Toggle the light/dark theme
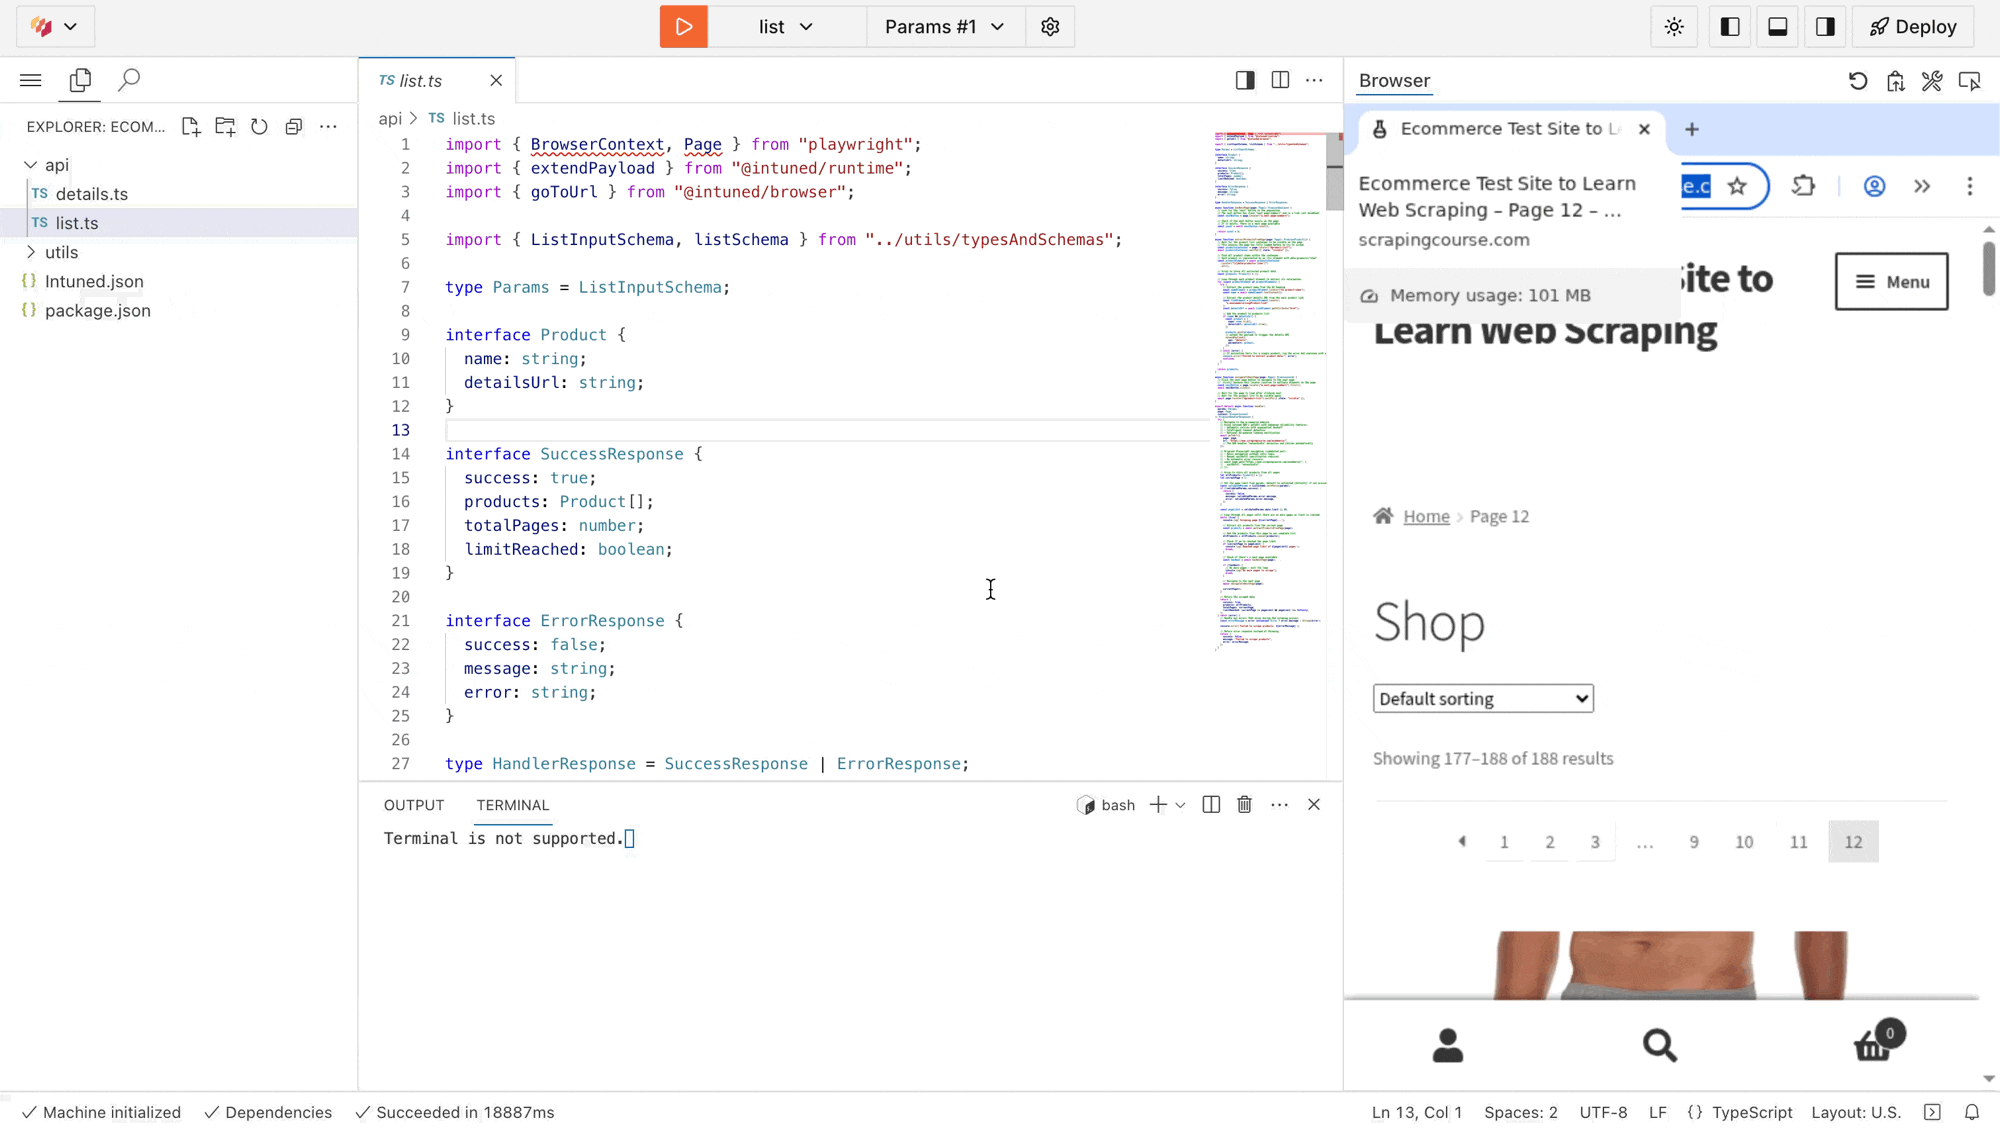 (x=1674, y=27)
